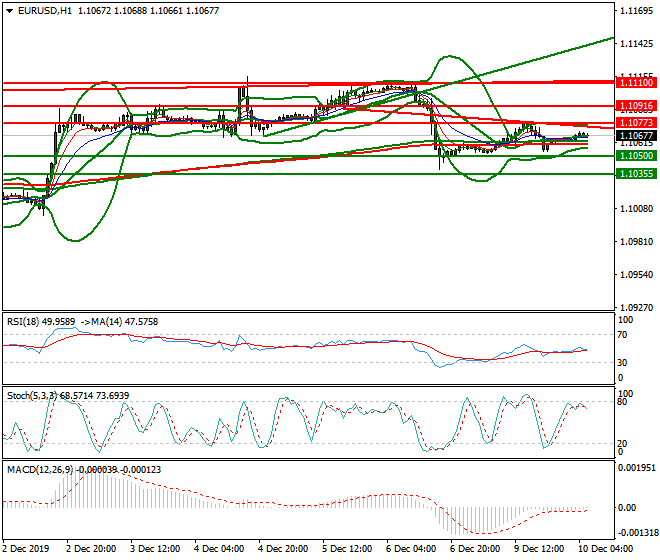
Task: Click the 4 Dec 20:00 time label
Action: point(283,549)
